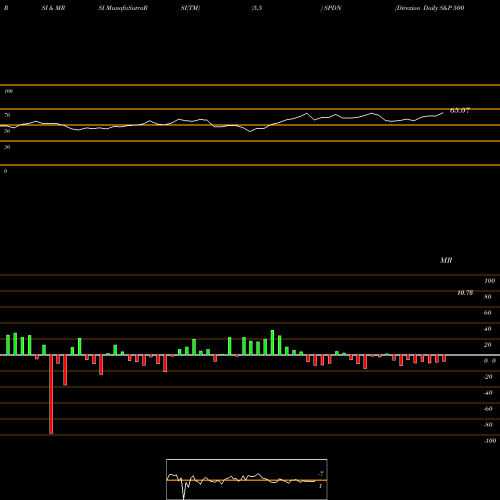Click the -60 label on the MR axis

click(x=488, y=409)
